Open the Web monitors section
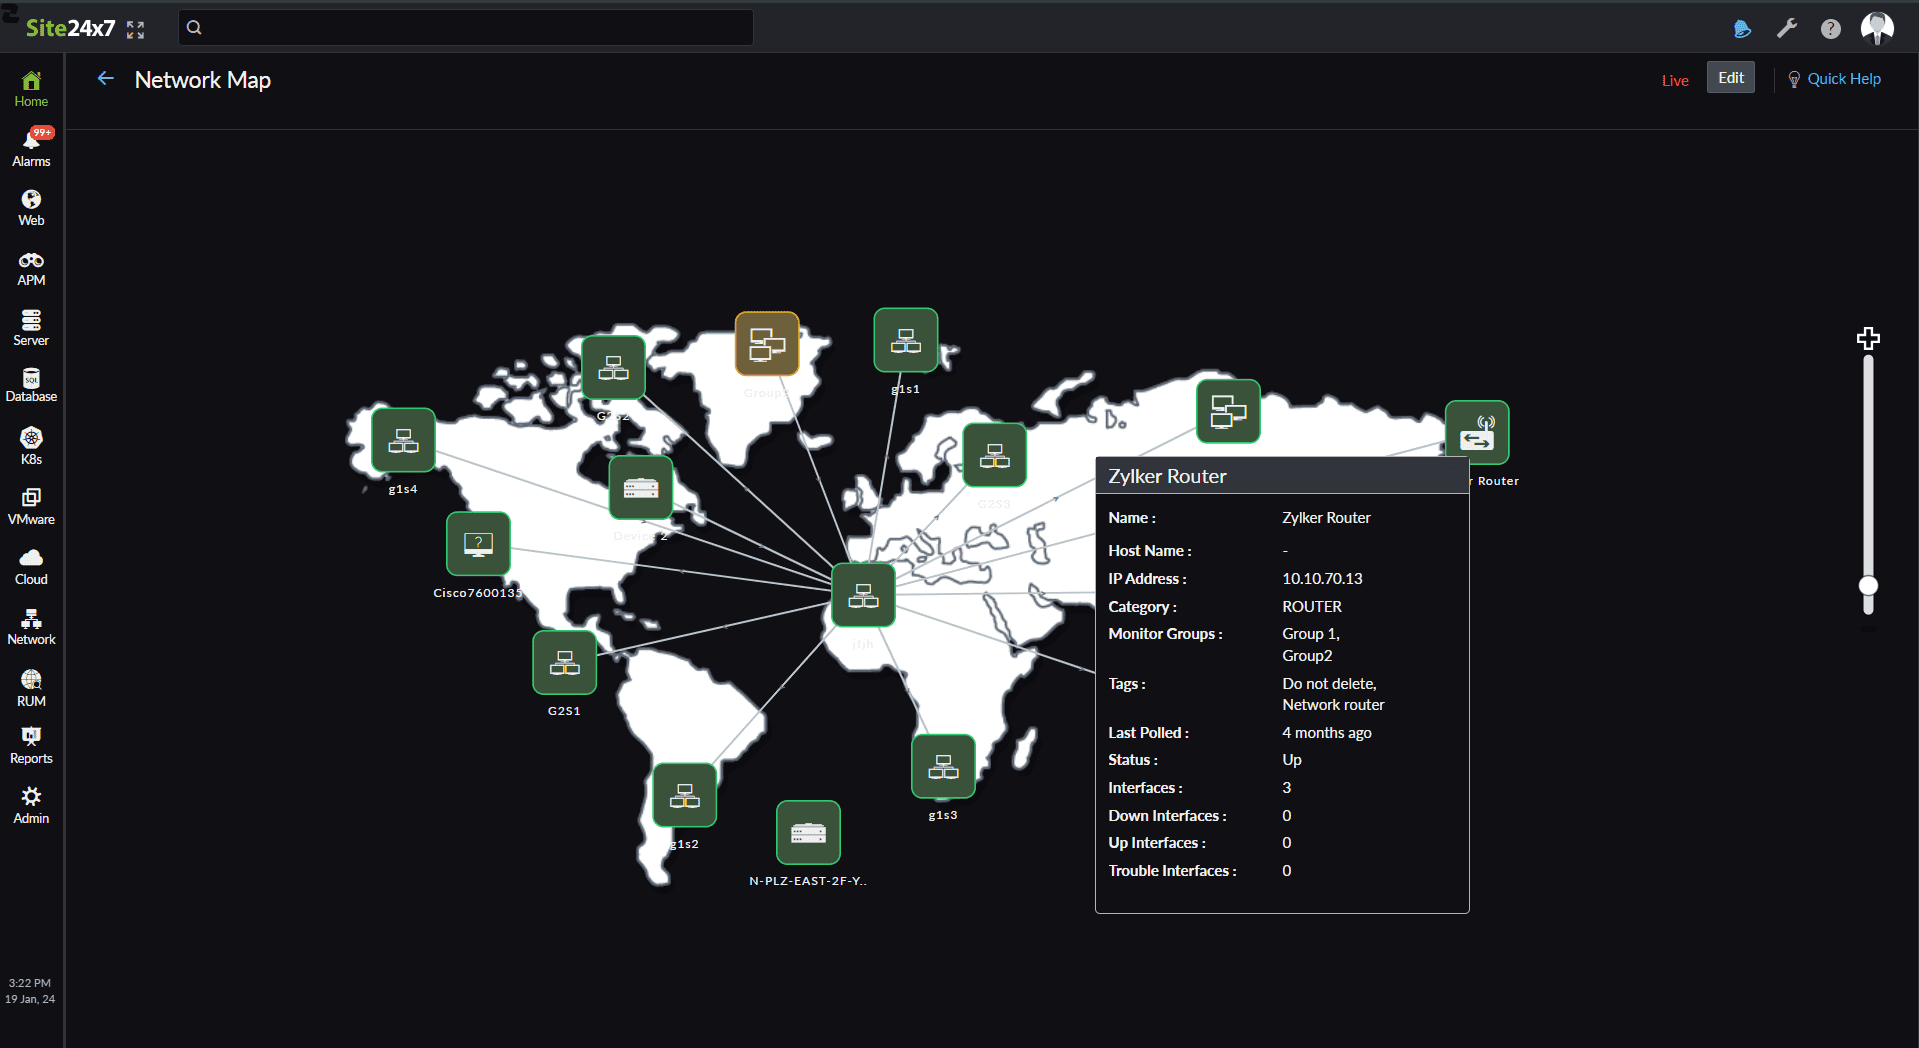The width and height of the screenshot is (1919, 1048). point(31,208)
